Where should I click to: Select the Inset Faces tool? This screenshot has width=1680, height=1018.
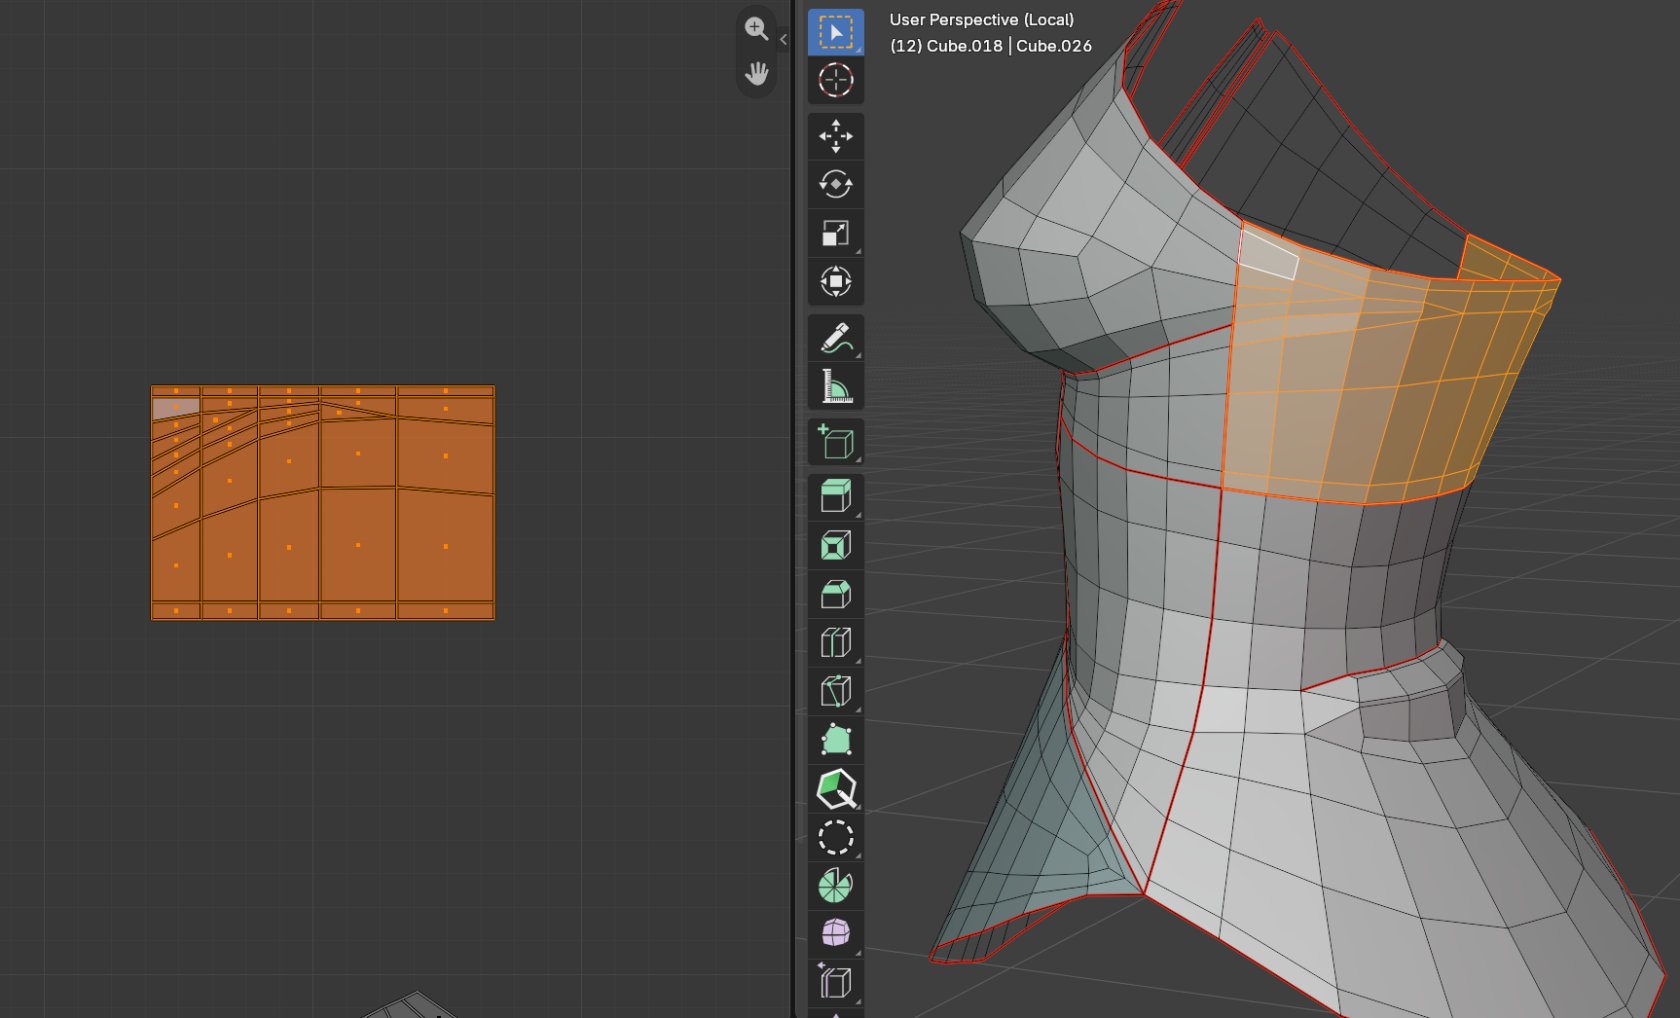[x=836, y=546]
